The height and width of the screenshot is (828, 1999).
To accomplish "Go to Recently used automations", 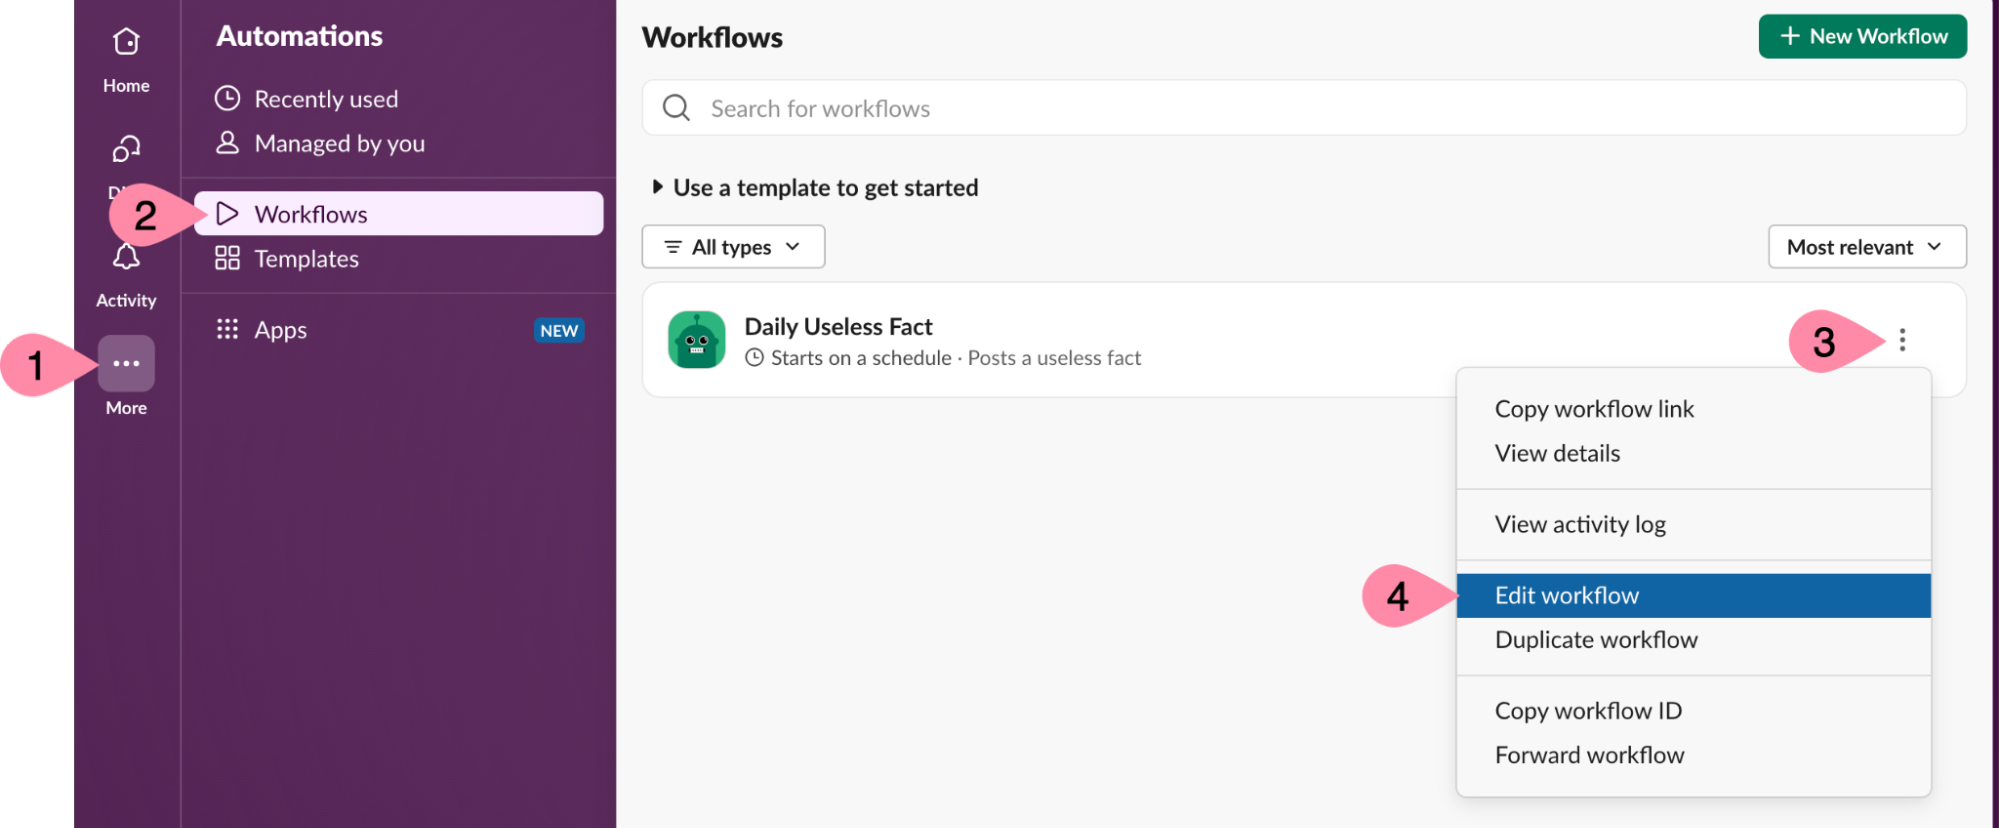I will [326, 99].
